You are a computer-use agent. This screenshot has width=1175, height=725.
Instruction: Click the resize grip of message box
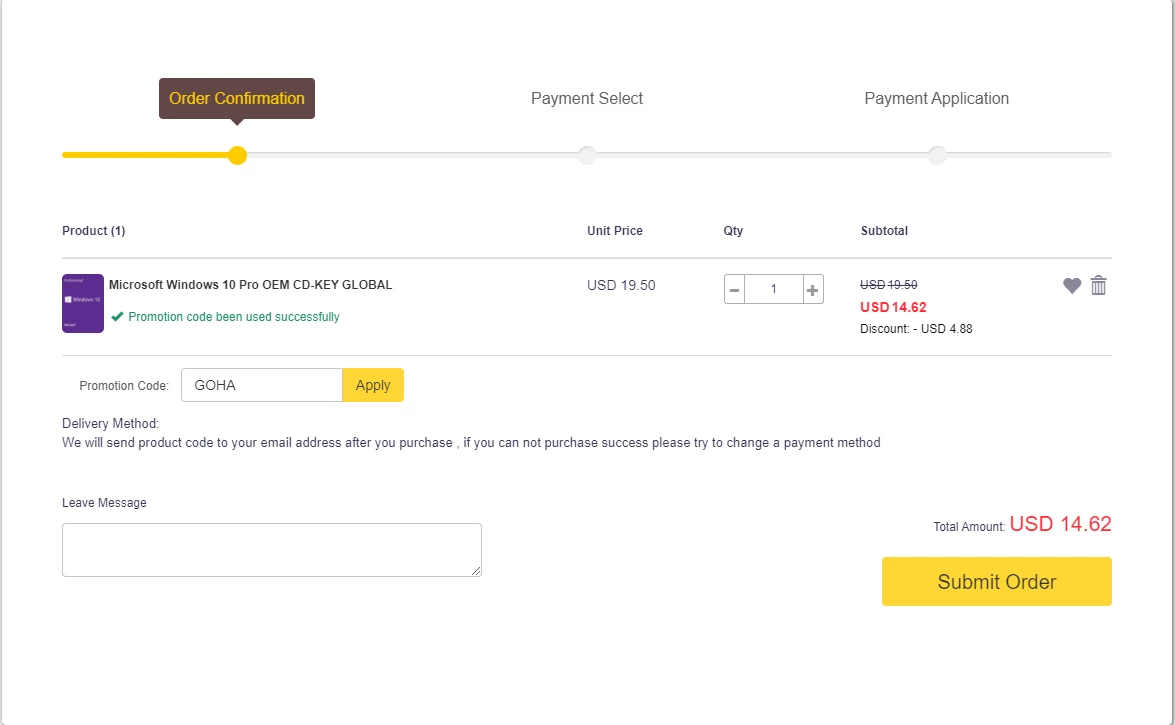(x=476, y=571)
